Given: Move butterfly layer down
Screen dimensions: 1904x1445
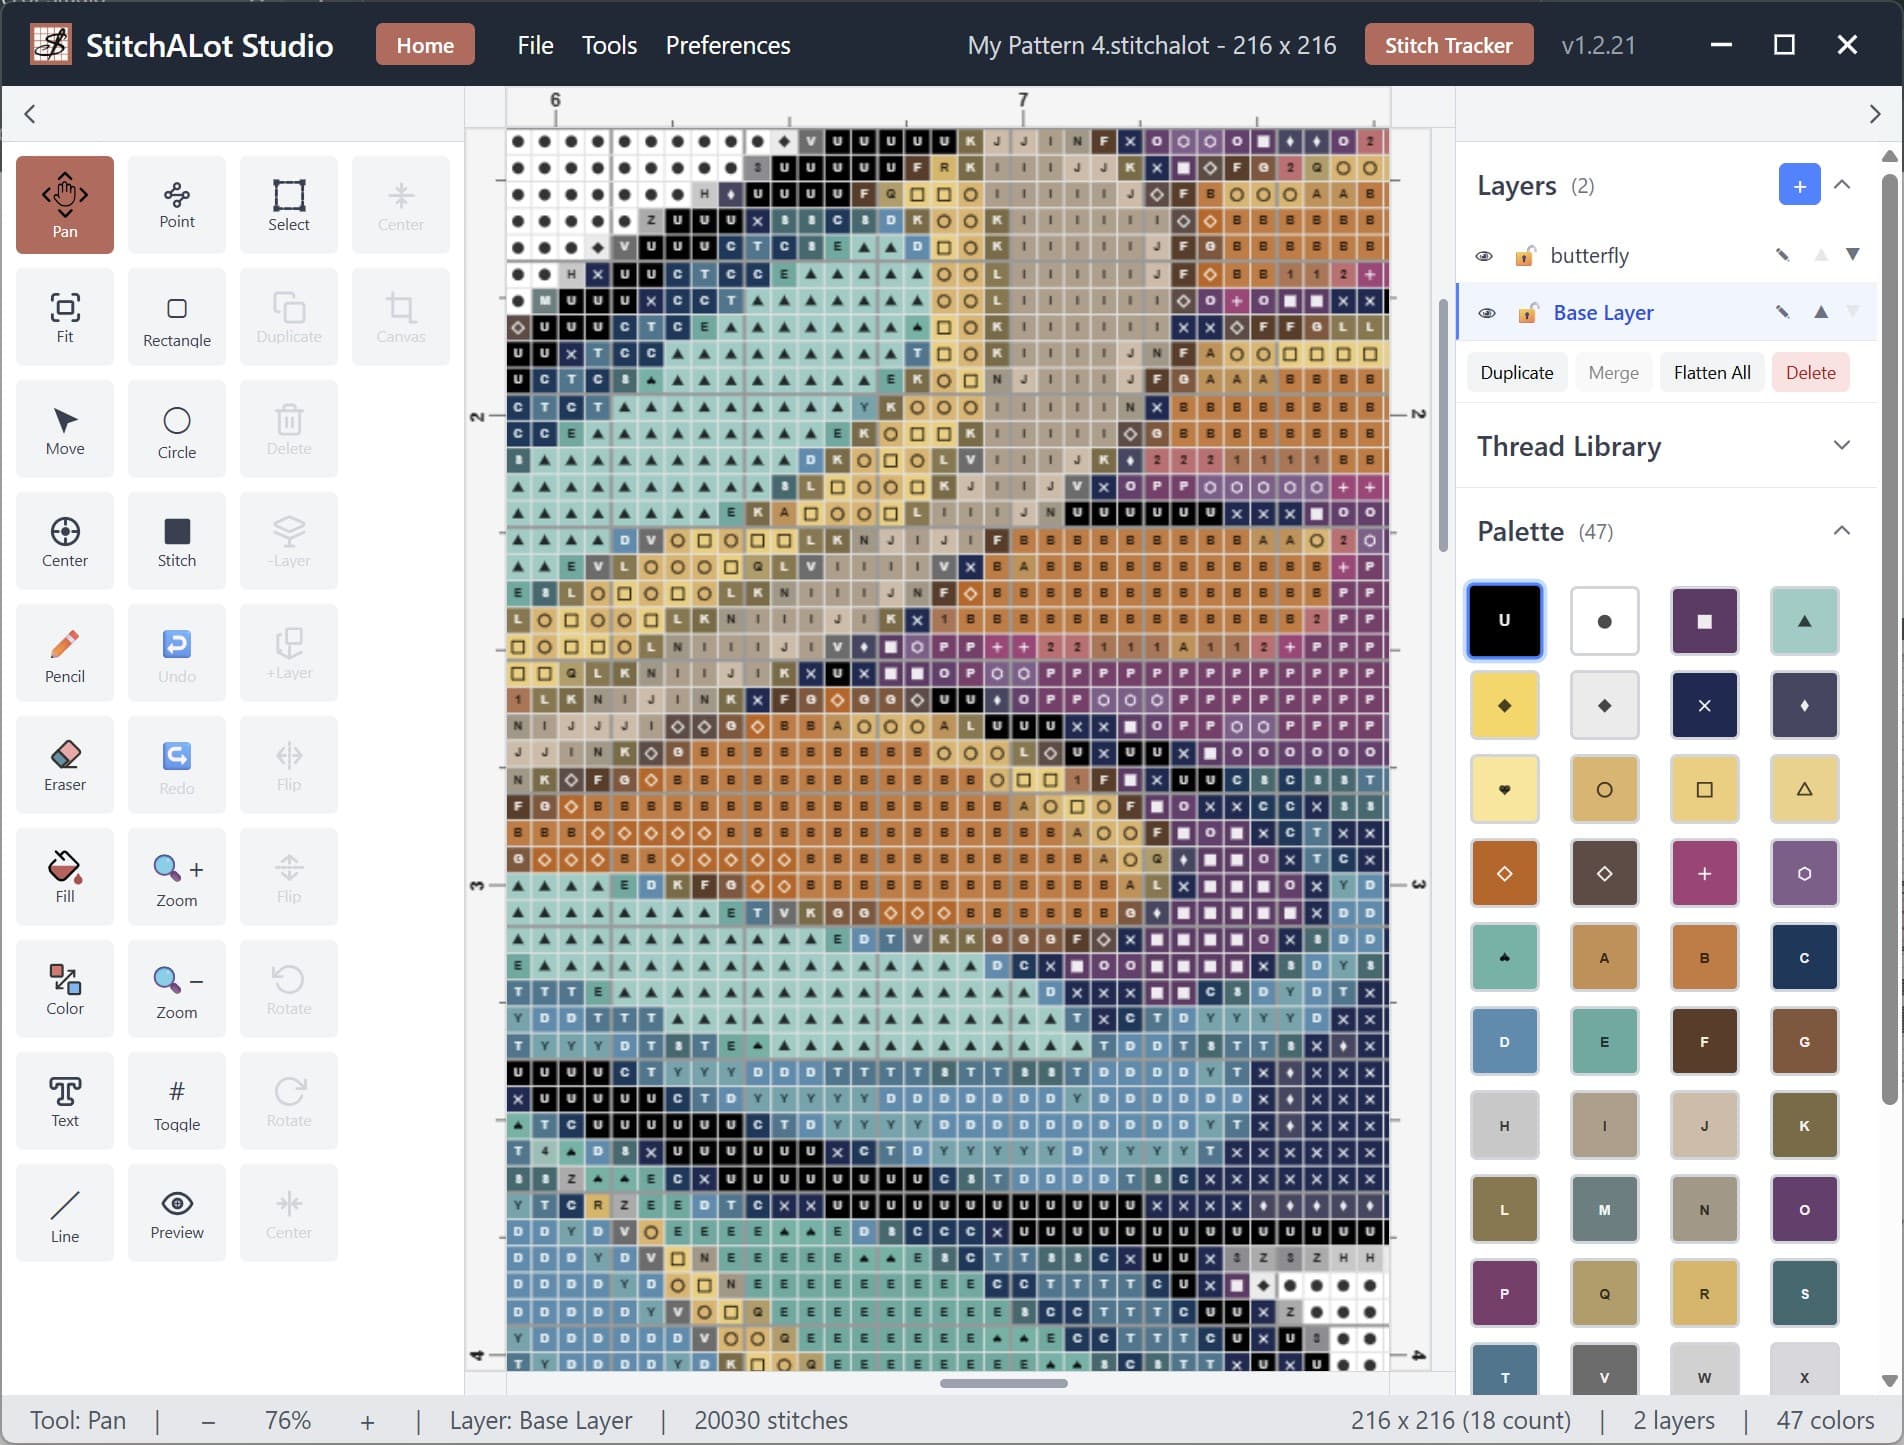Looking at the screenshot, I should 1853,255.
